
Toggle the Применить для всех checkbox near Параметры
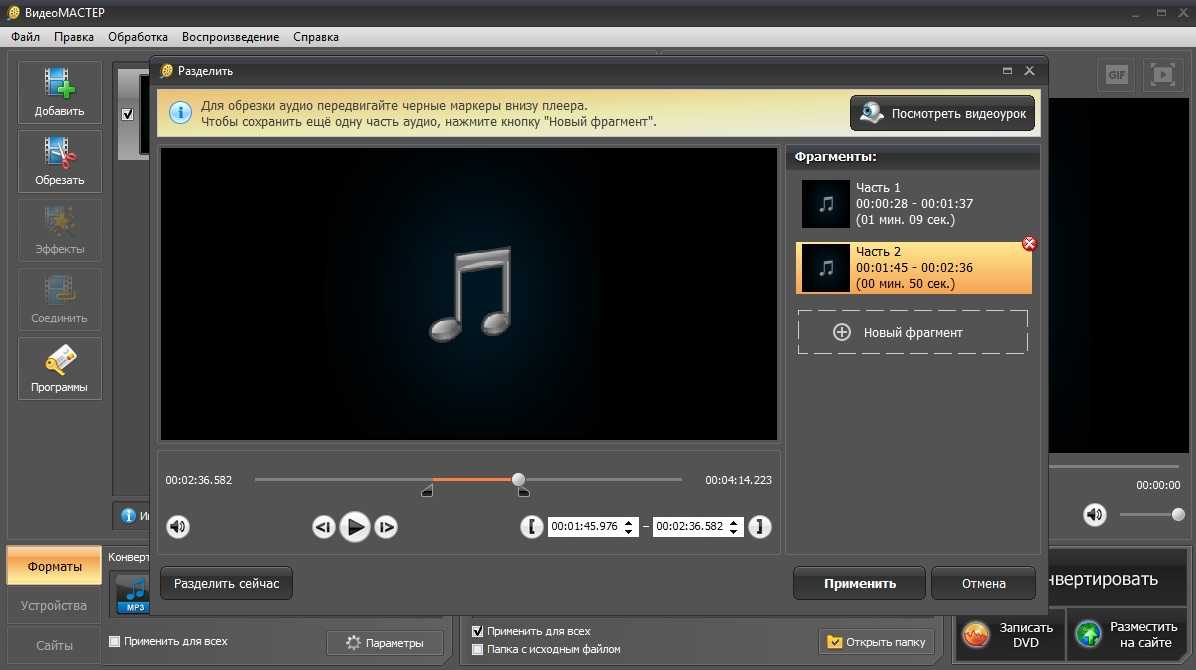[114, 641]
